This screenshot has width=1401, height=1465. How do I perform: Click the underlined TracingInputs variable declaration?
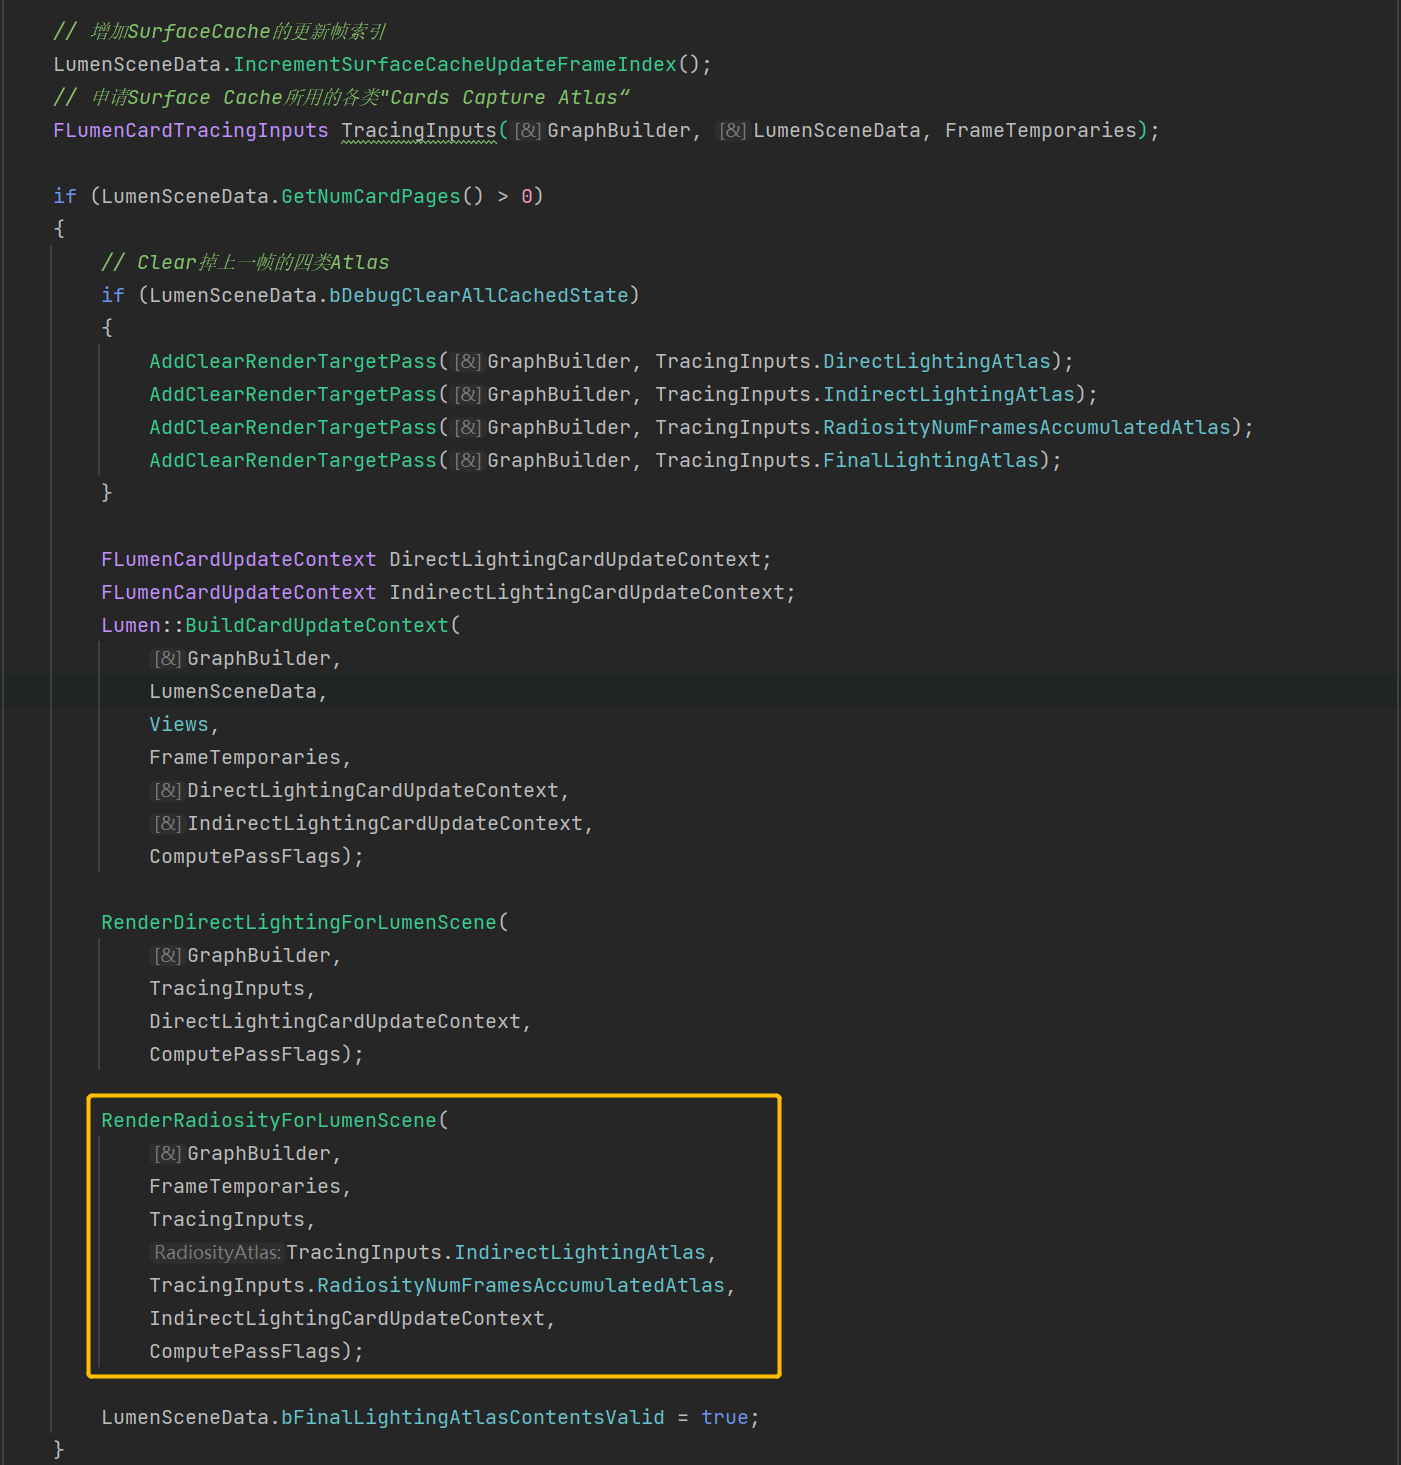tap(418, 131)
